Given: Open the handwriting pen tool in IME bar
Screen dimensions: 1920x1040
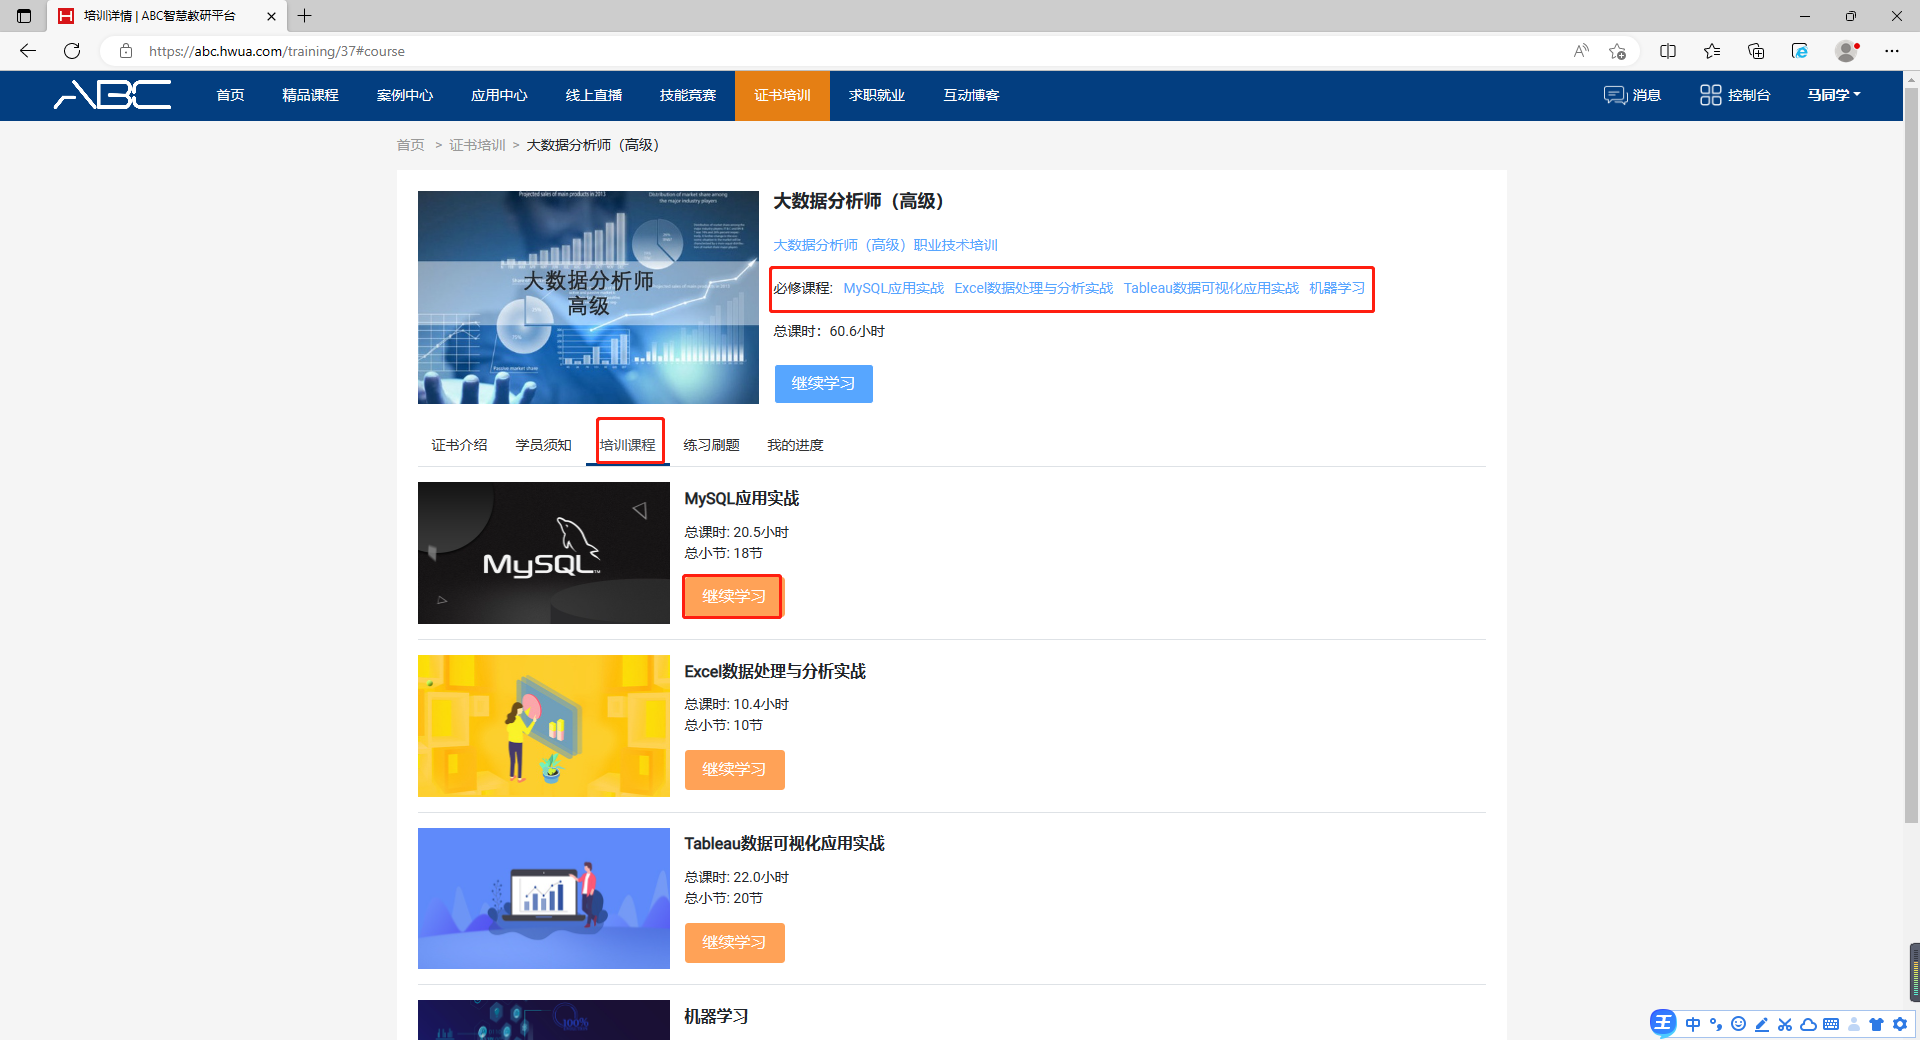Looking at the screenshot, I should click(1762, 1024).
